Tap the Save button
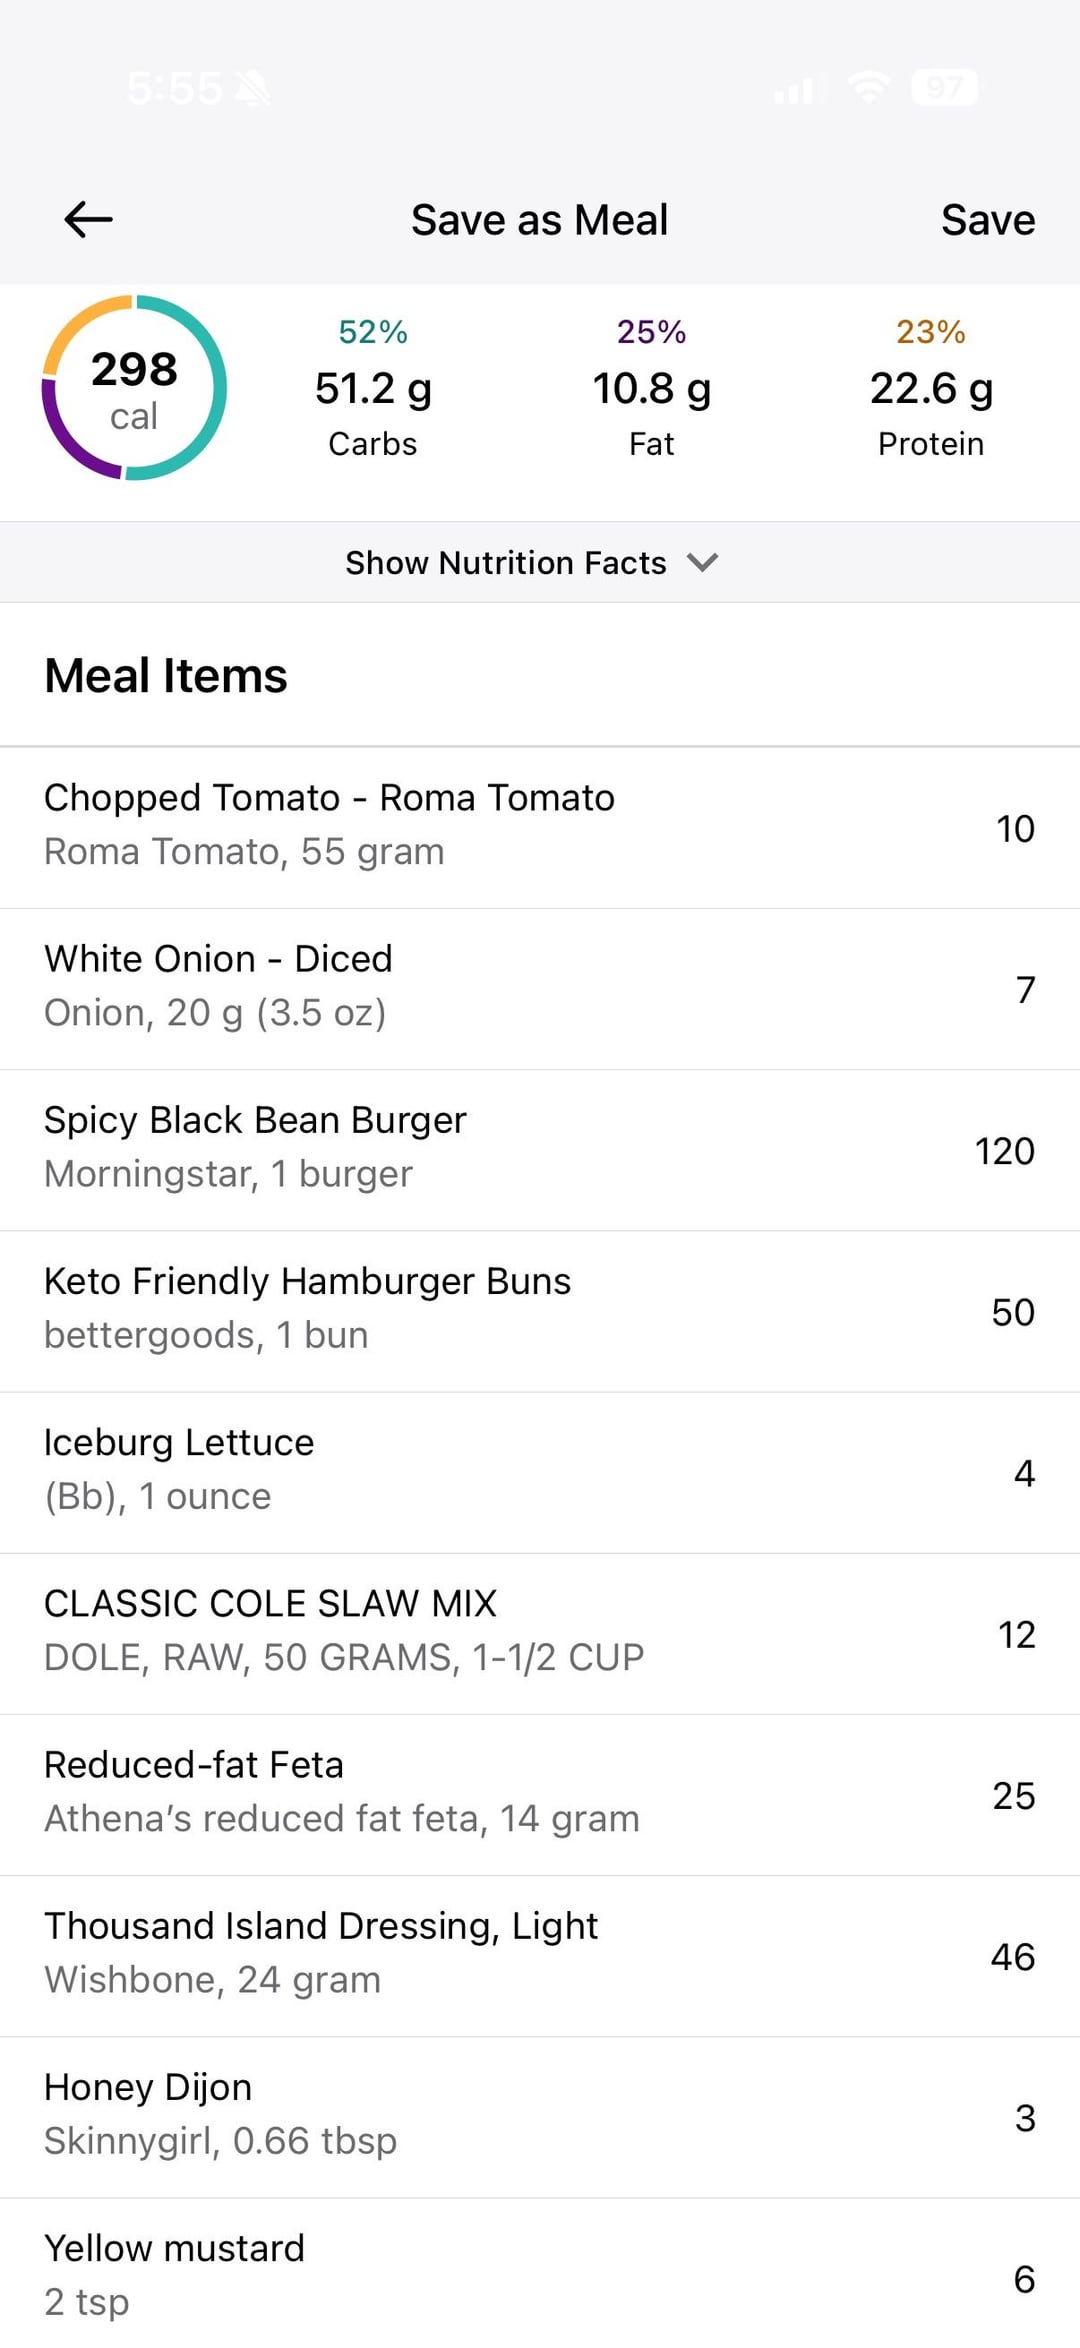 (x=987, y=220)
